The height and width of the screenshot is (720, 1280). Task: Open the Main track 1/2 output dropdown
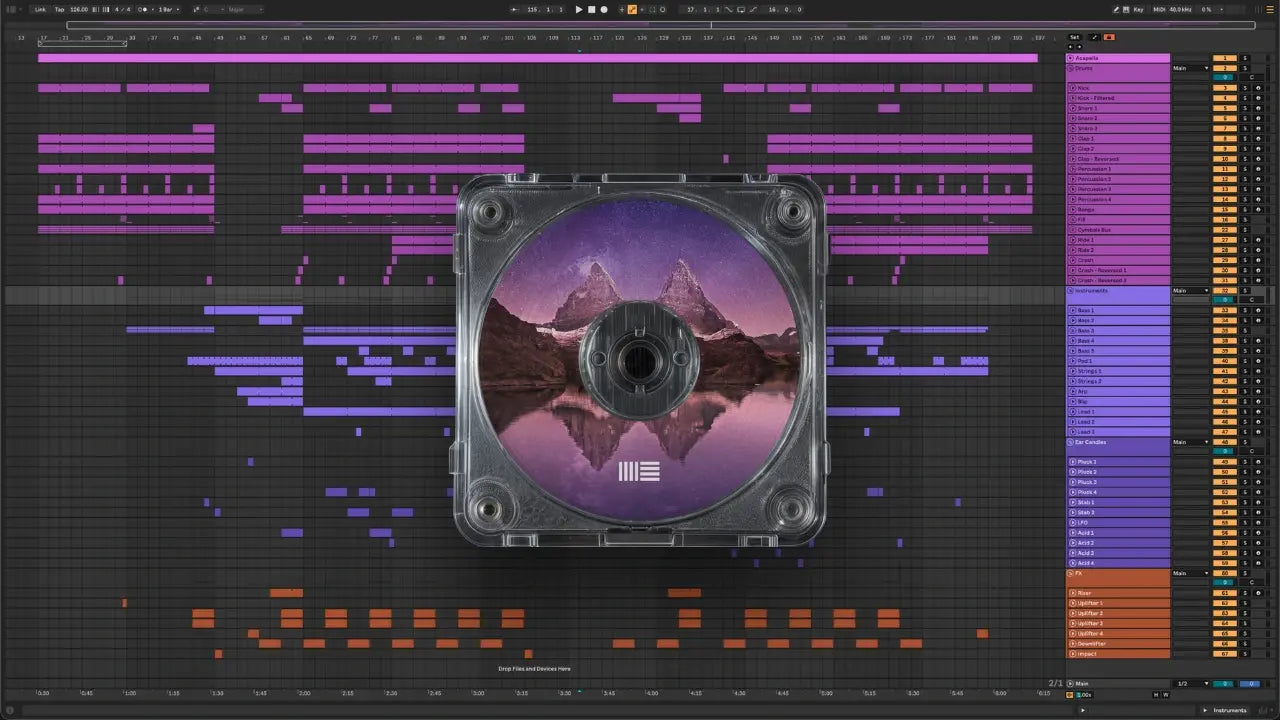(x=1191, y=684)
